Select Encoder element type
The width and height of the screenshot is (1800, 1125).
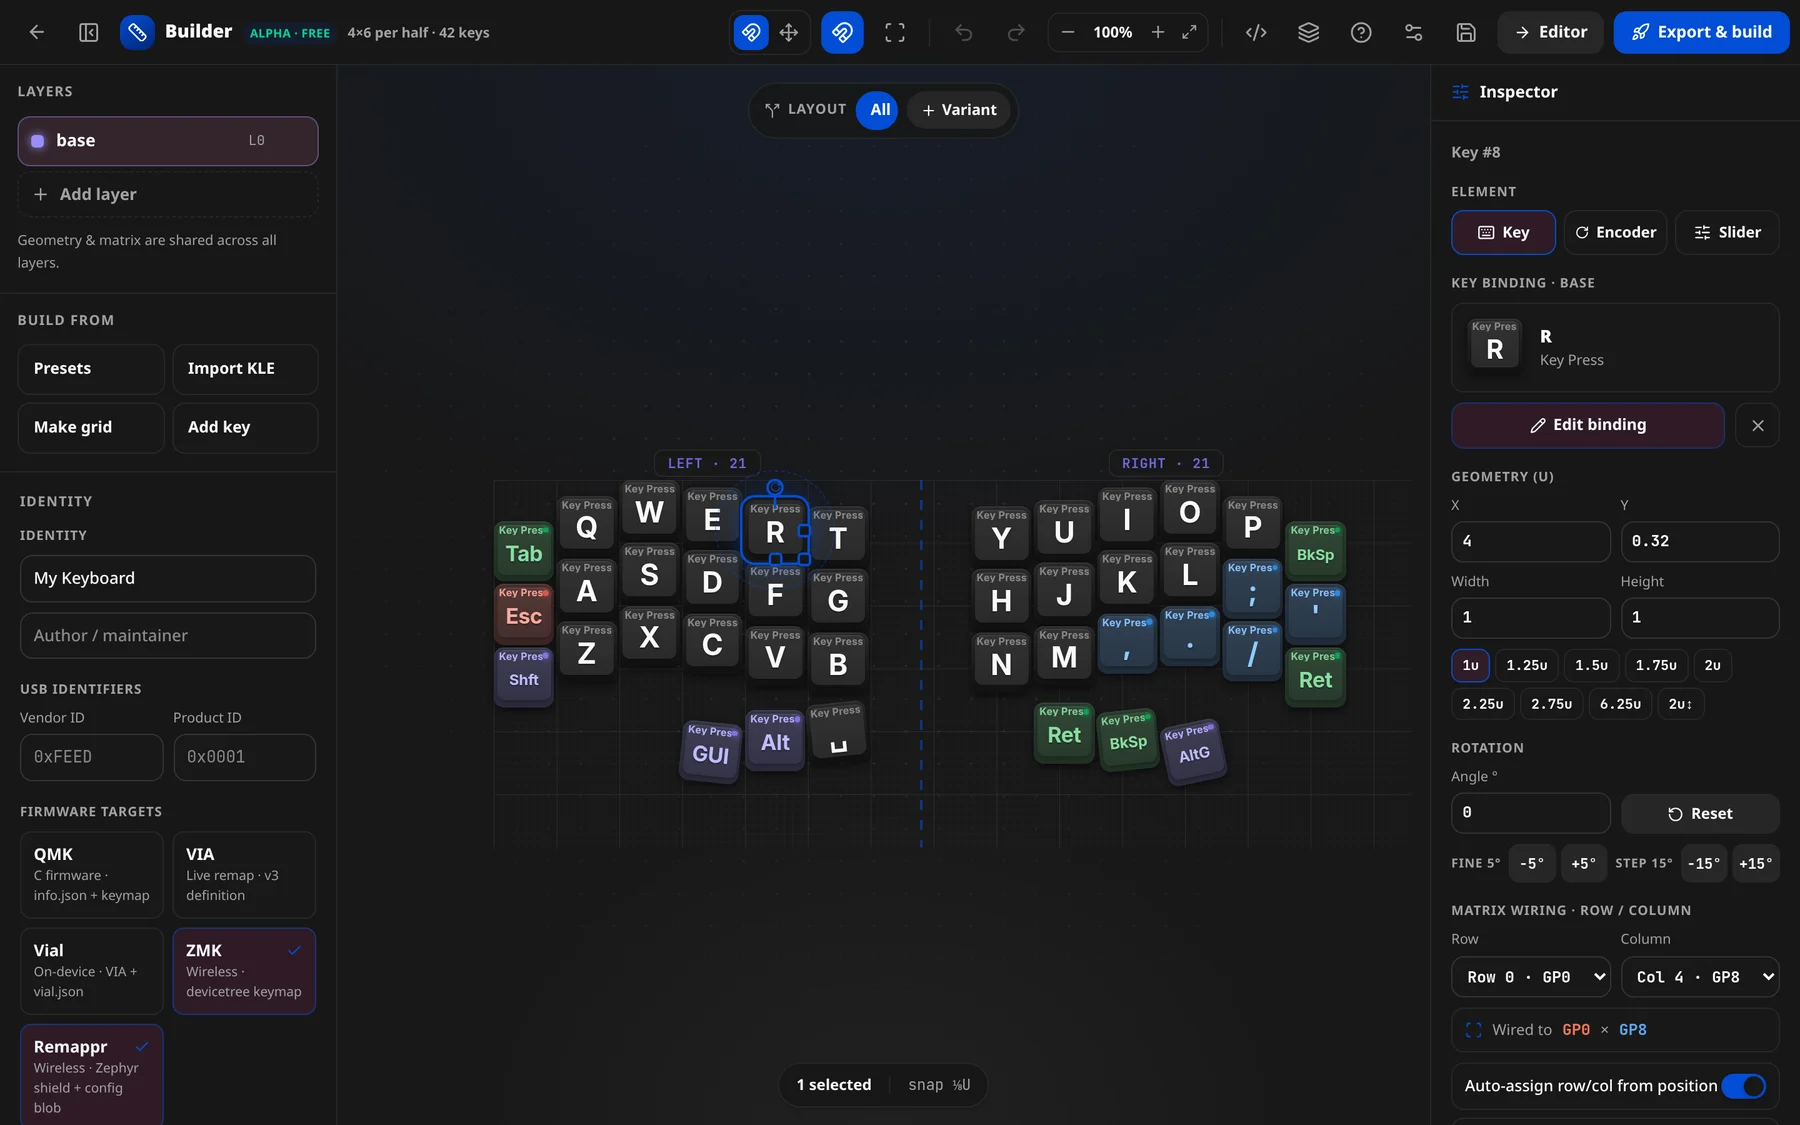[1615, 233]
